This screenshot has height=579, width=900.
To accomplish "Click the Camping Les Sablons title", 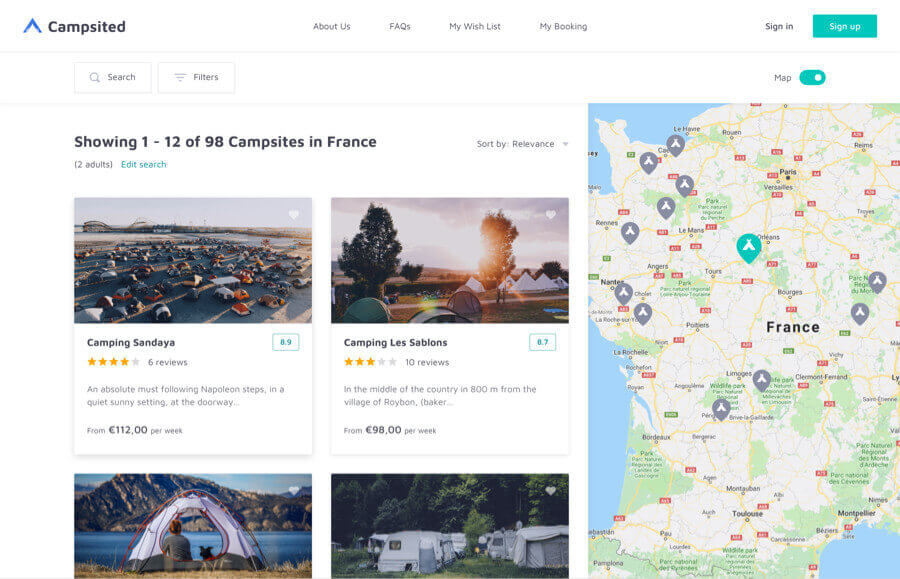I will pos(395,343).
